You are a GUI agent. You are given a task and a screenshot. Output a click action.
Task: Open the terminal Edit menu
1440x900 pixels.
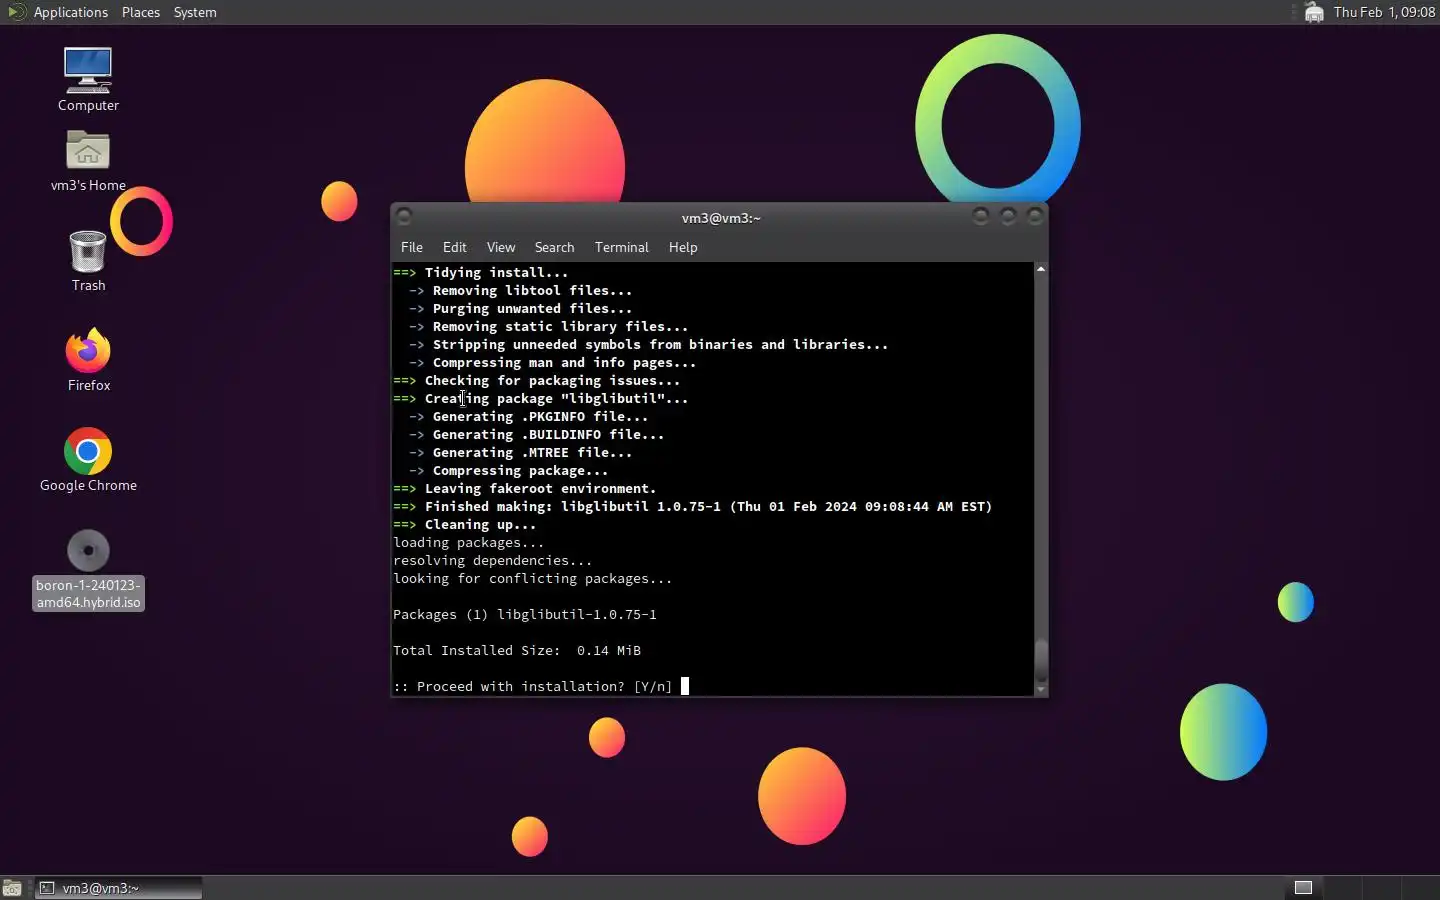click(455, 247)
